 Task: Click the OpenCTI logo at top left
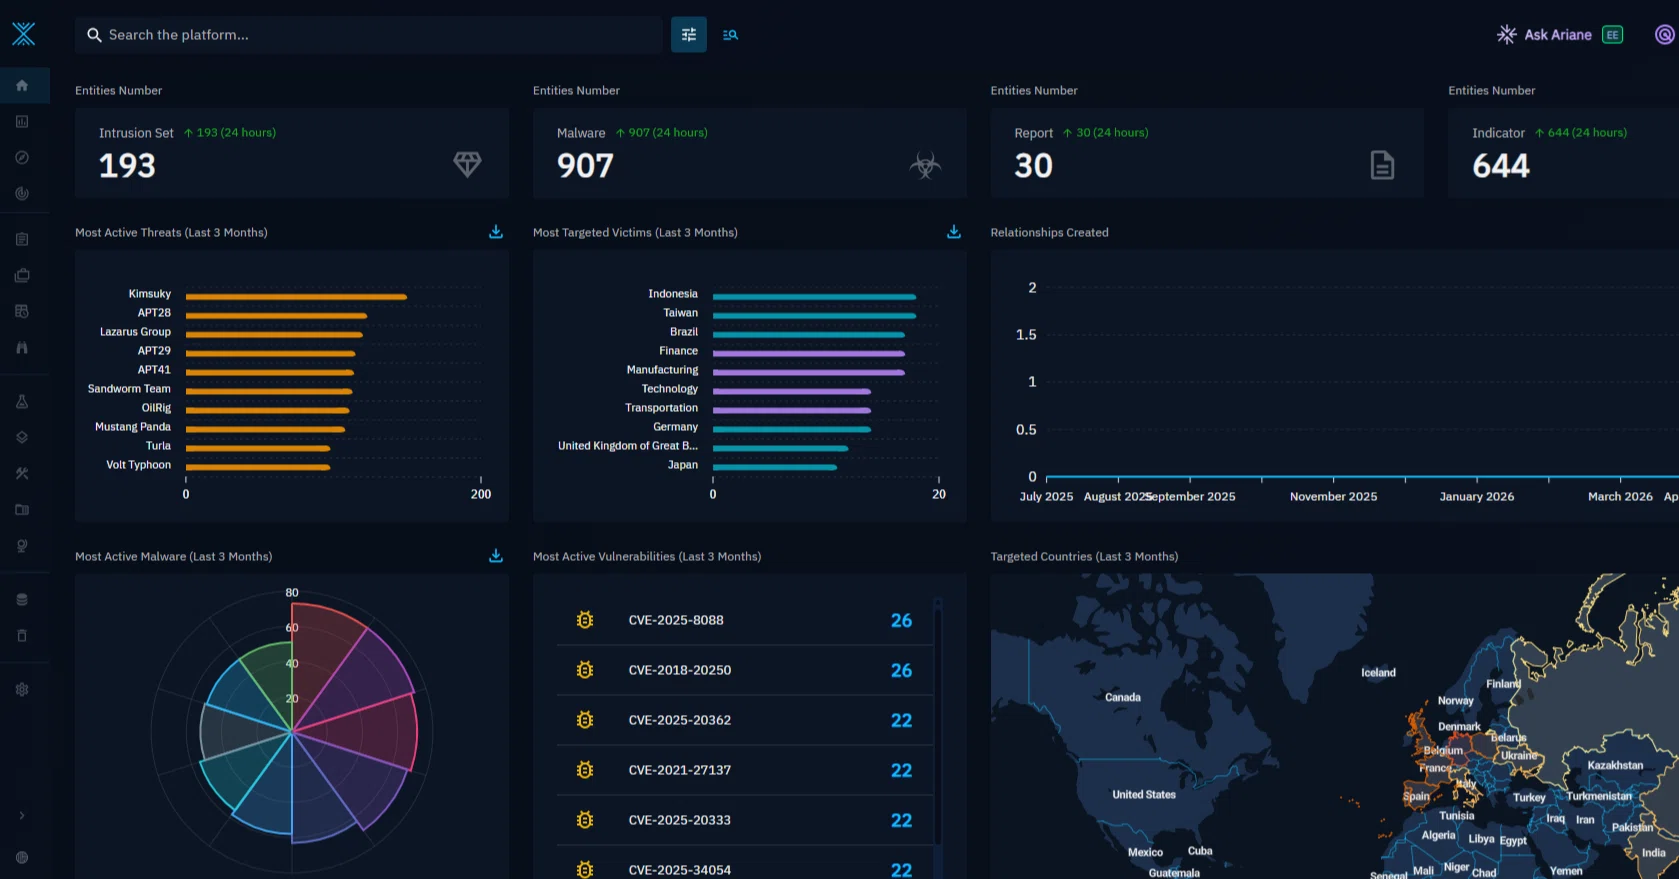24,34
